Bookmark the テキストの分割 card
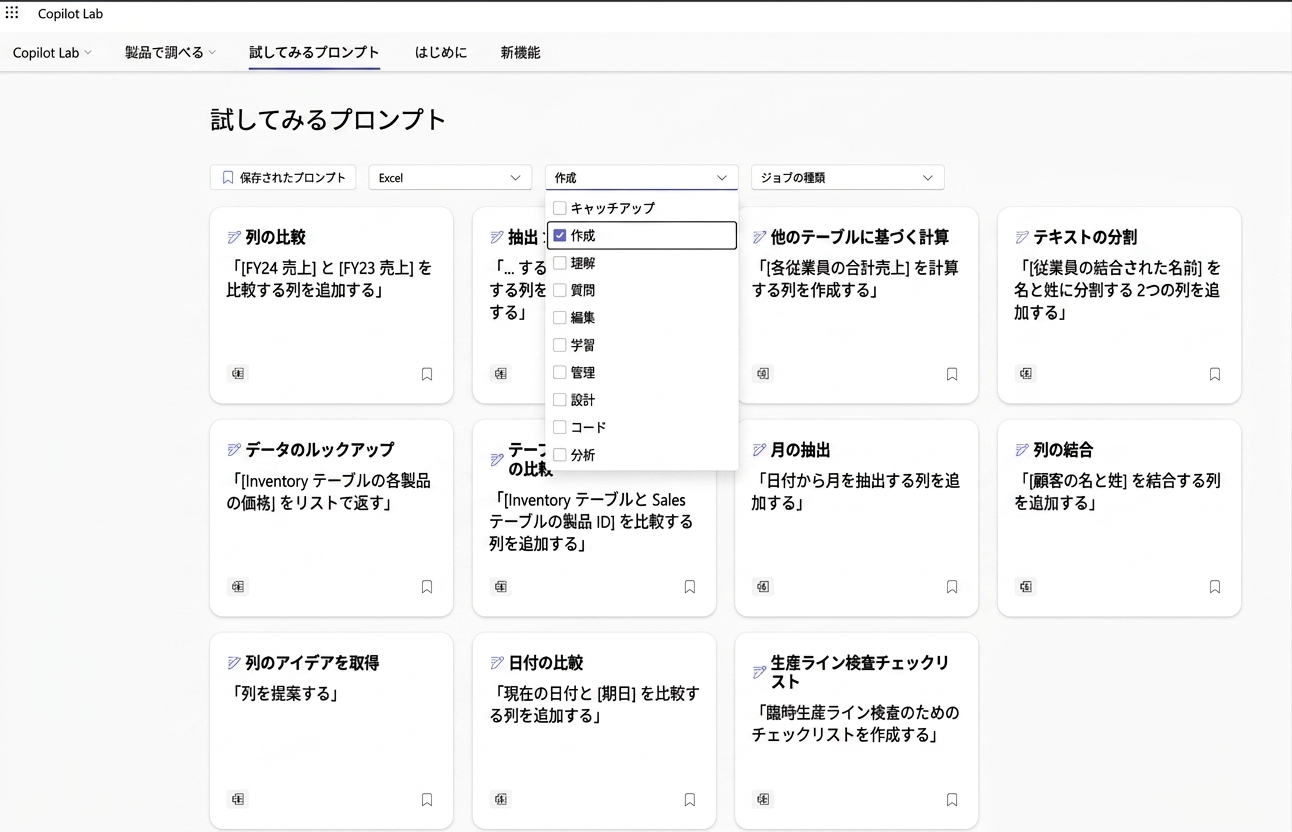The height and width of the screenshot is (832, 1292). [x=1215, y=374]
